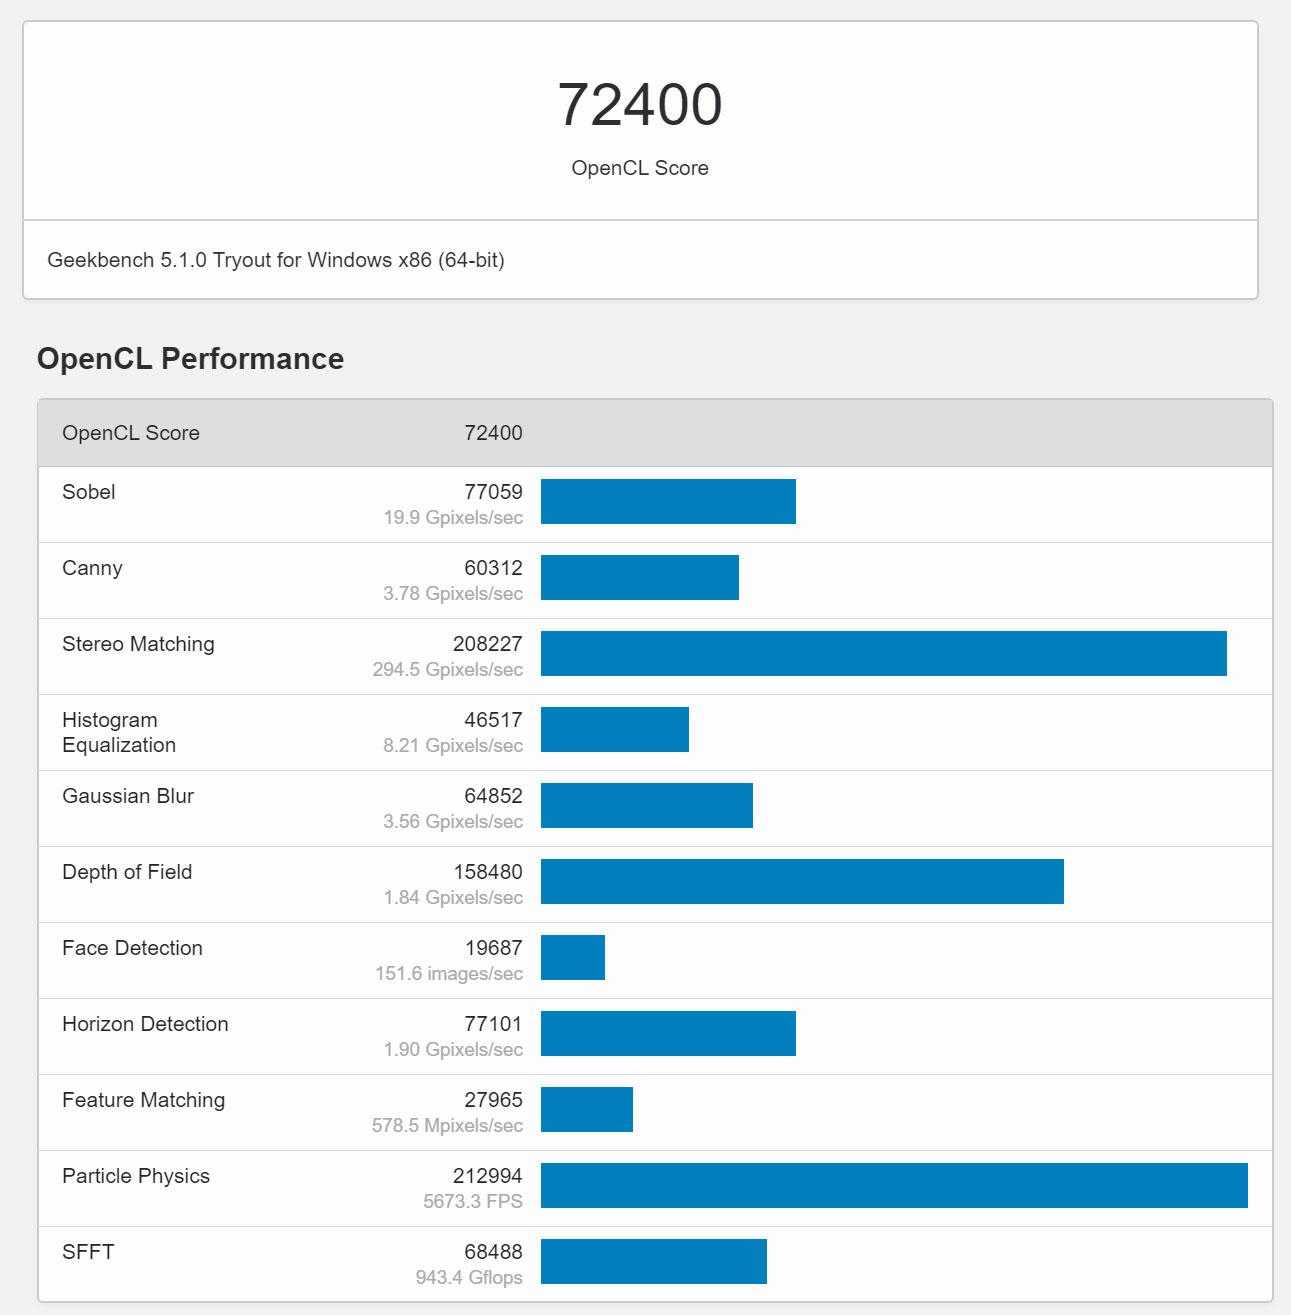Select the Horizon Detection label
This screenshot has width=1291, height=1315.
click(145, 1024)
